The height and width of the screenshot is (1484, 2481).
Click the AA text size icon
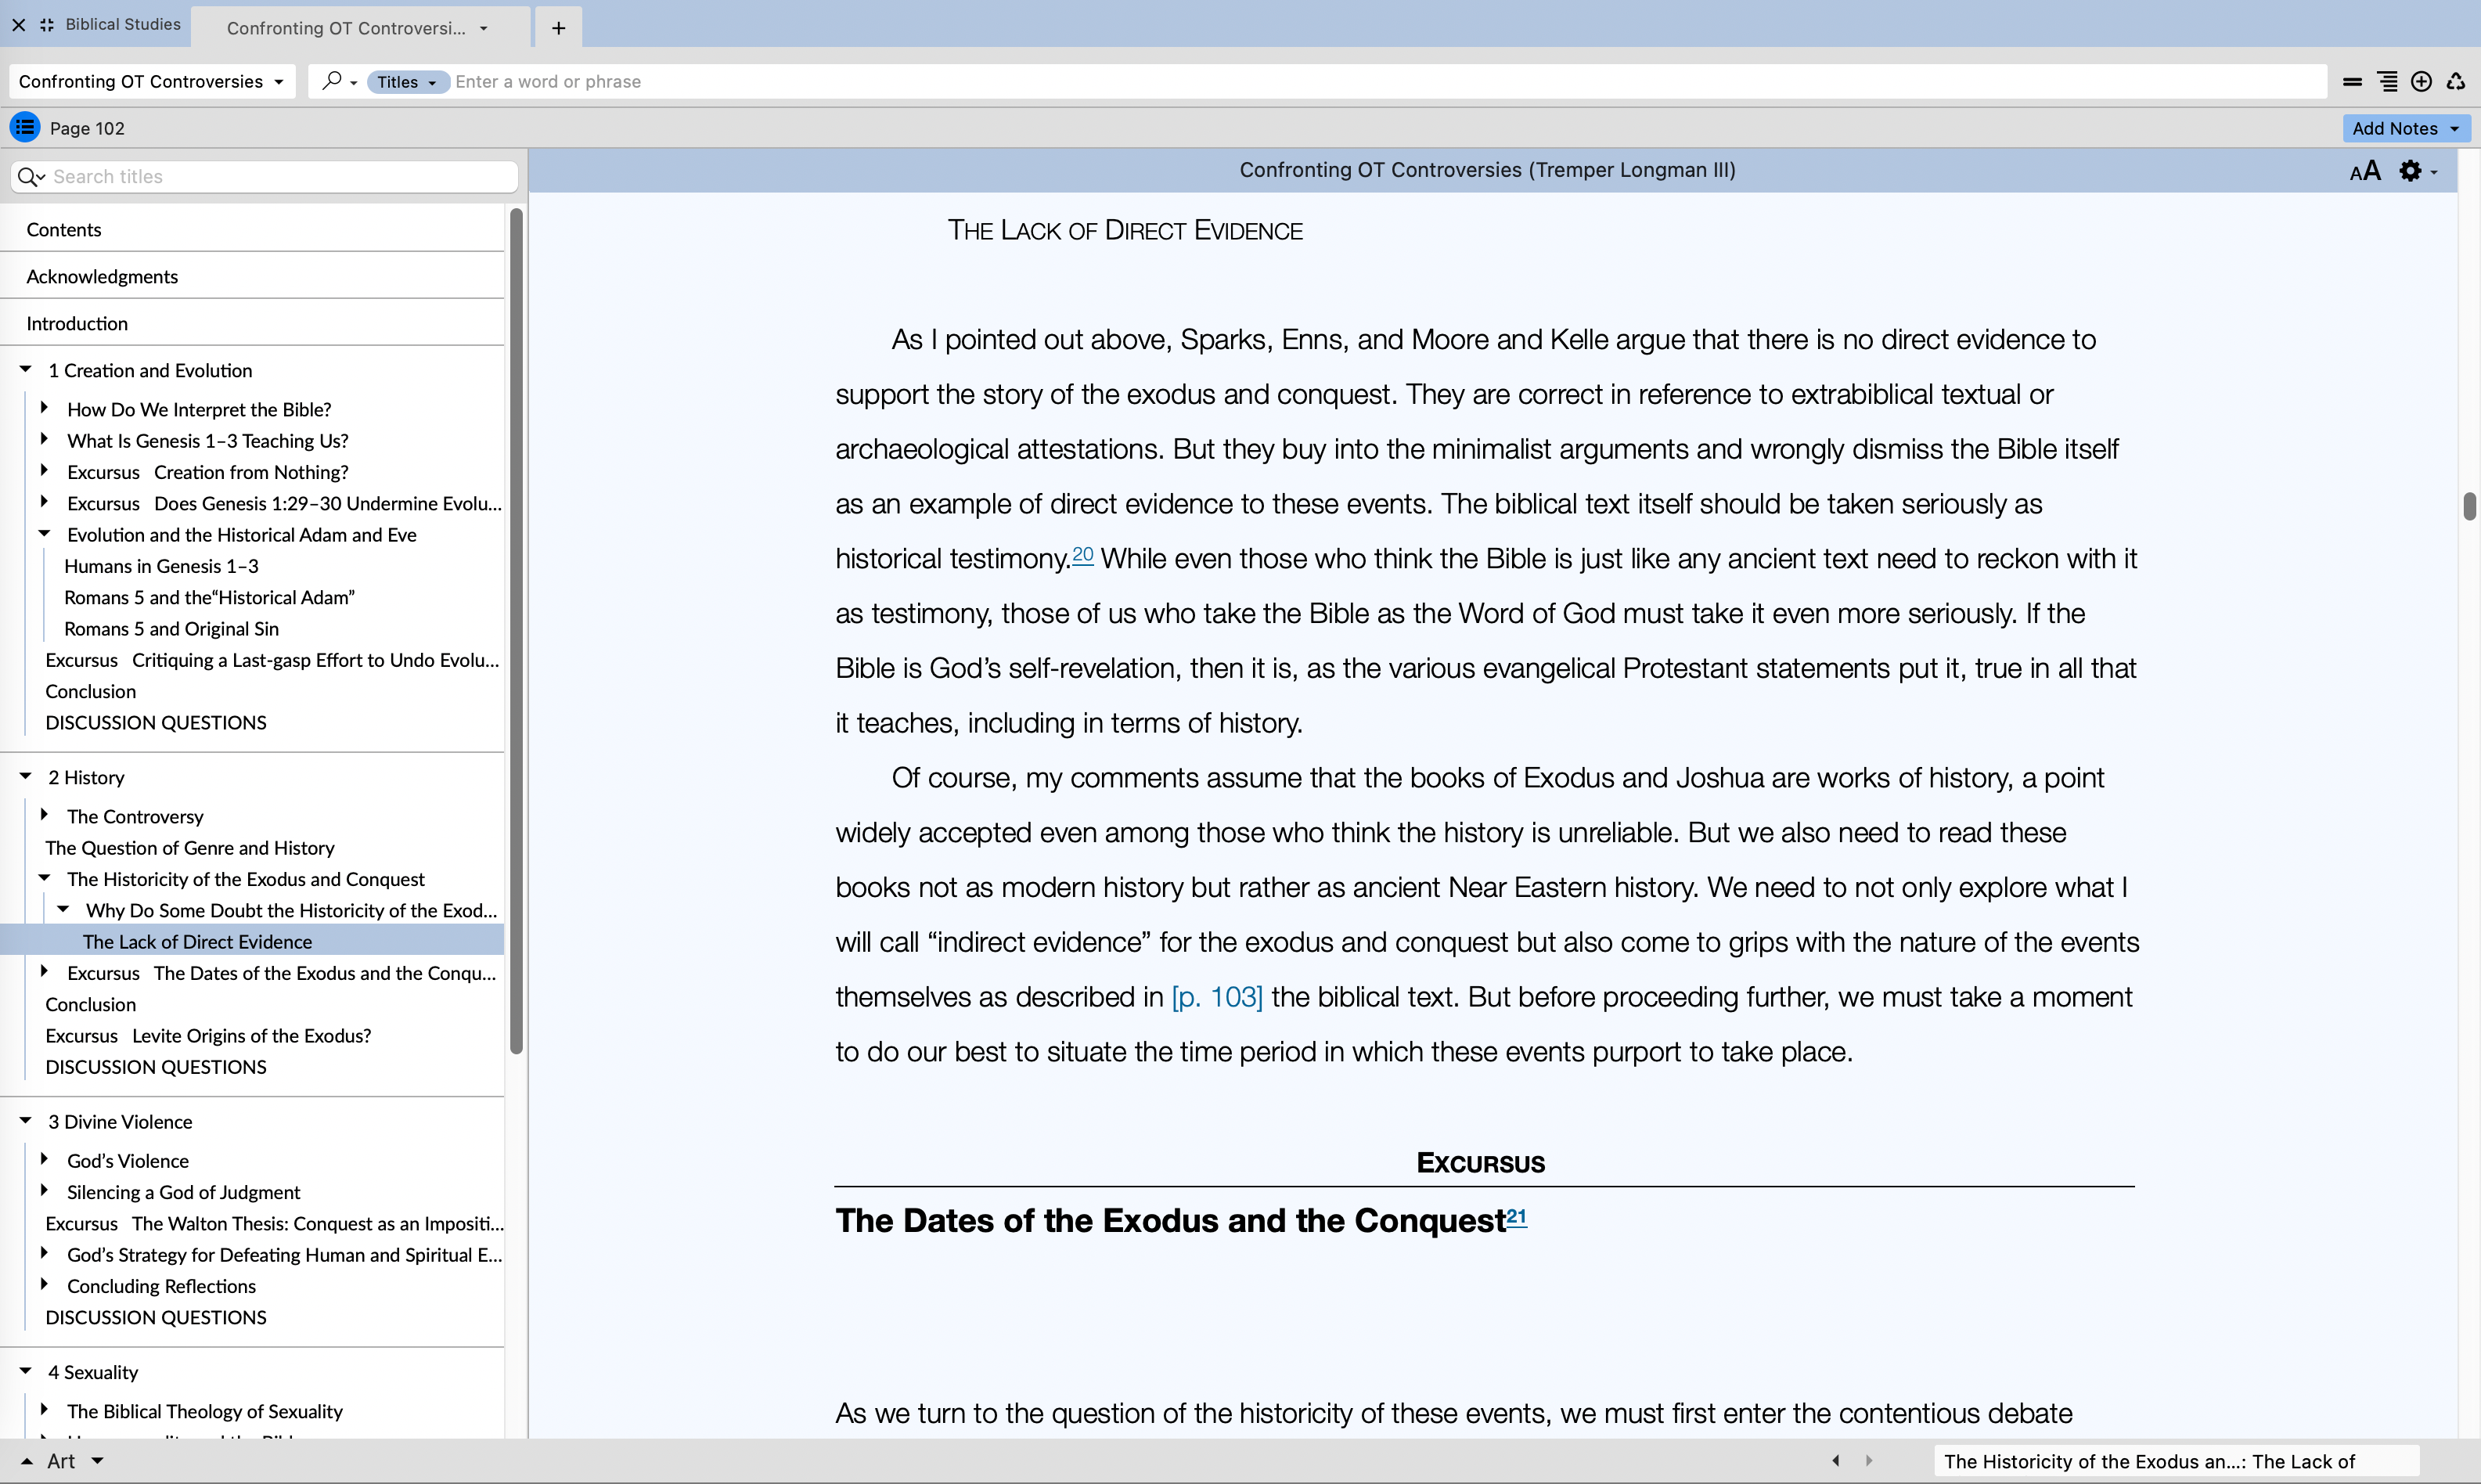2365,171
